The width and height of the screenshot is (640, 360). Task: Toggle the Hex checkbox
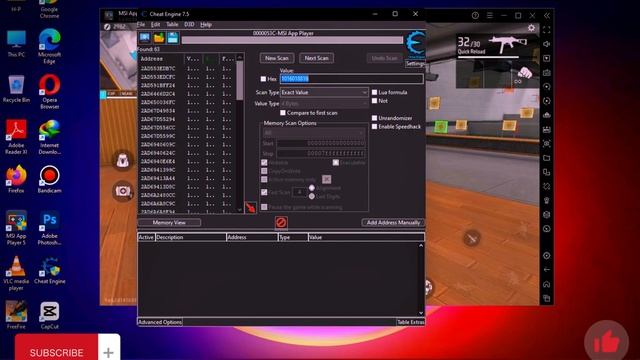coord(263,79)
